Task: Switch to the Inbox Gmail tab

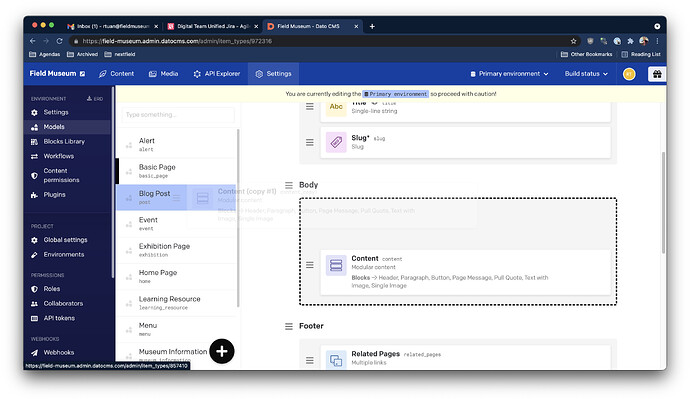Action: [x=113, y=26]
